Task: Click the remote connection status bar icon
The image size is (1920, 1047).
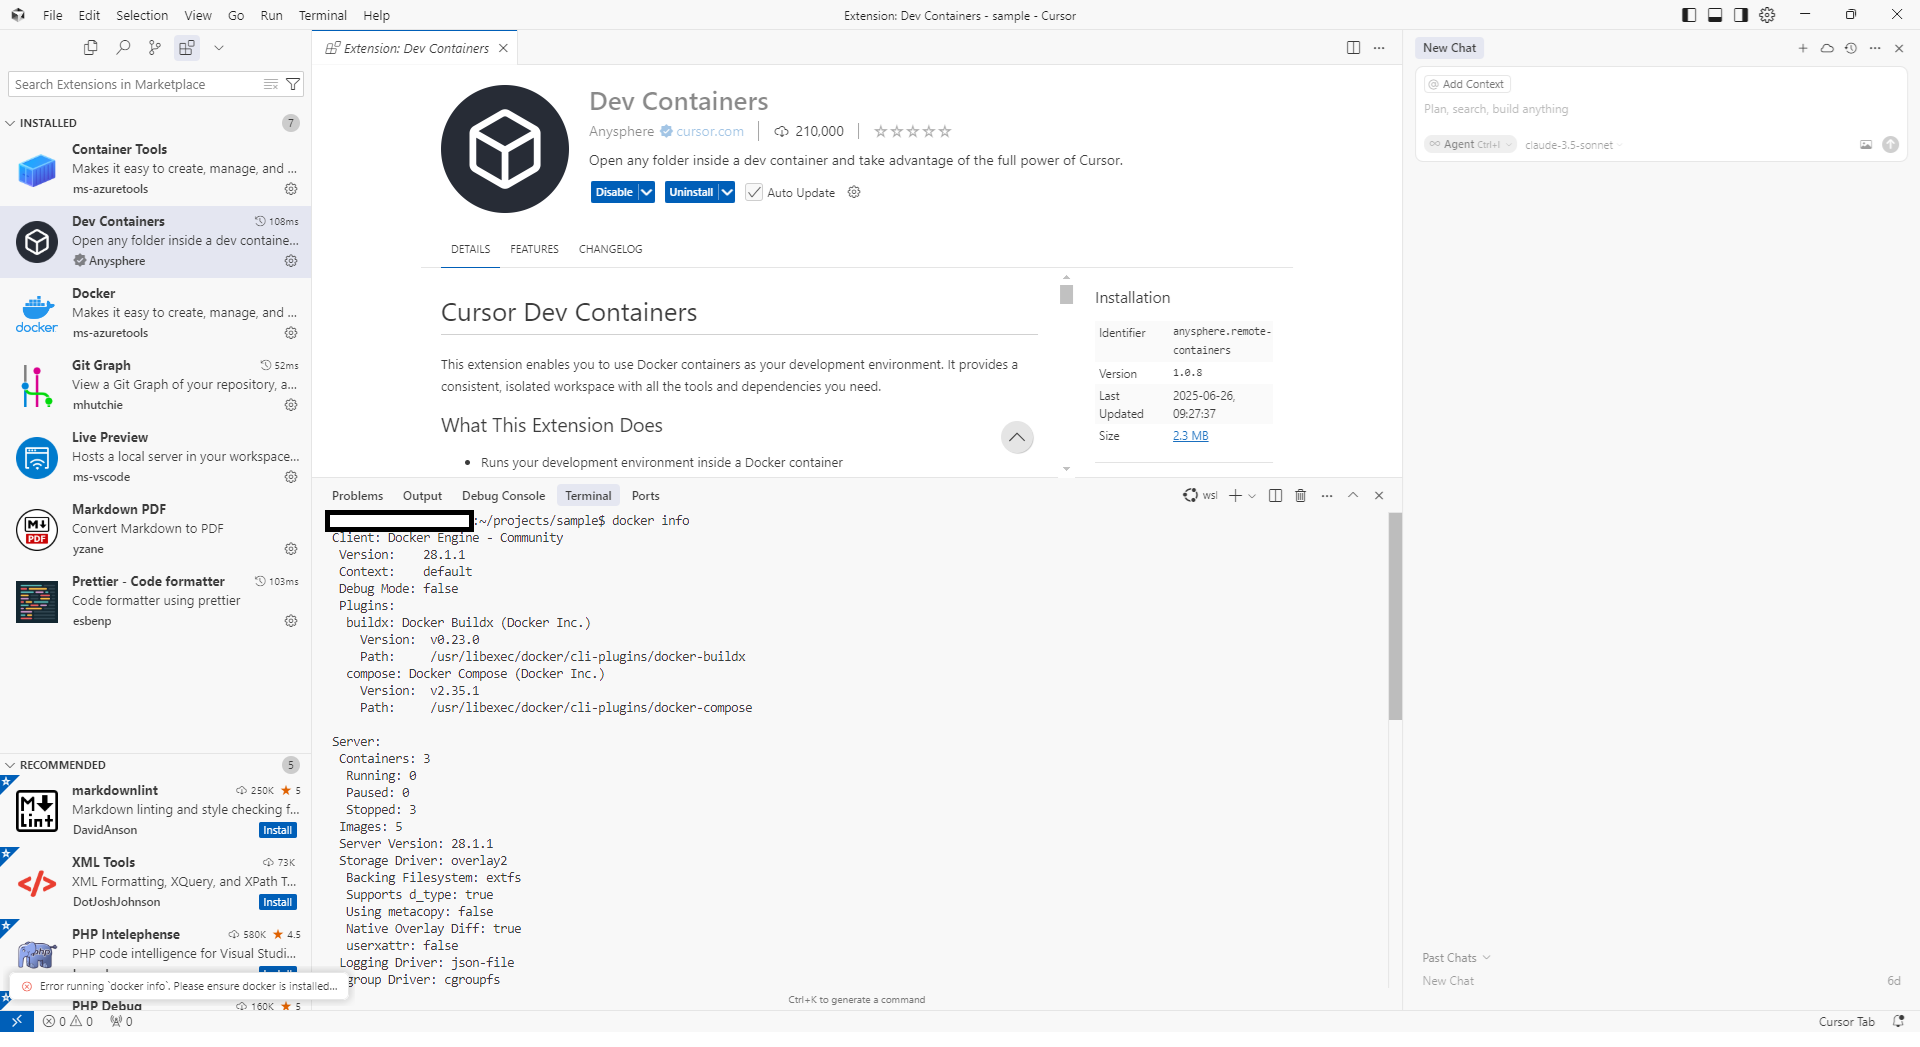Action: click(17, 1022)
